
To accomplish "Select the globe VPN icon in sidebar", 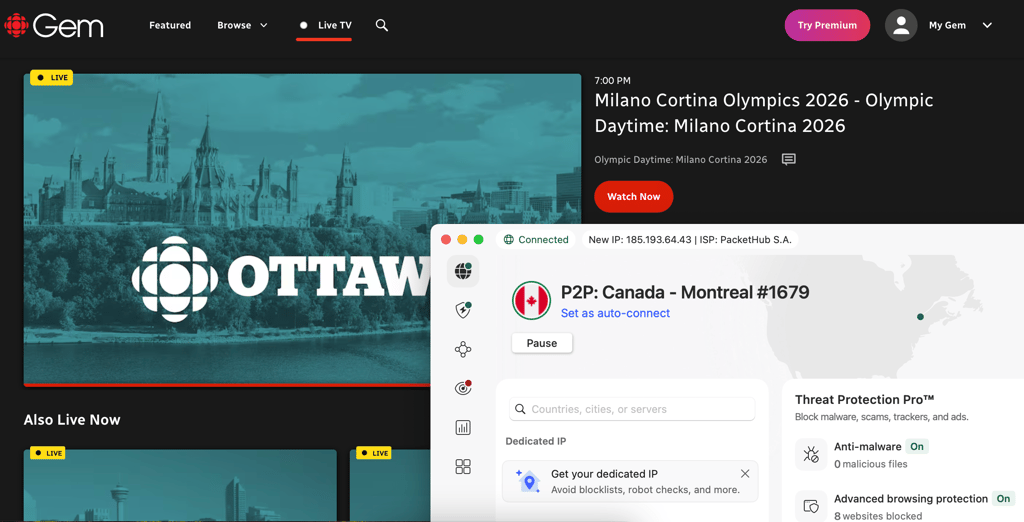I will (463, 270).
